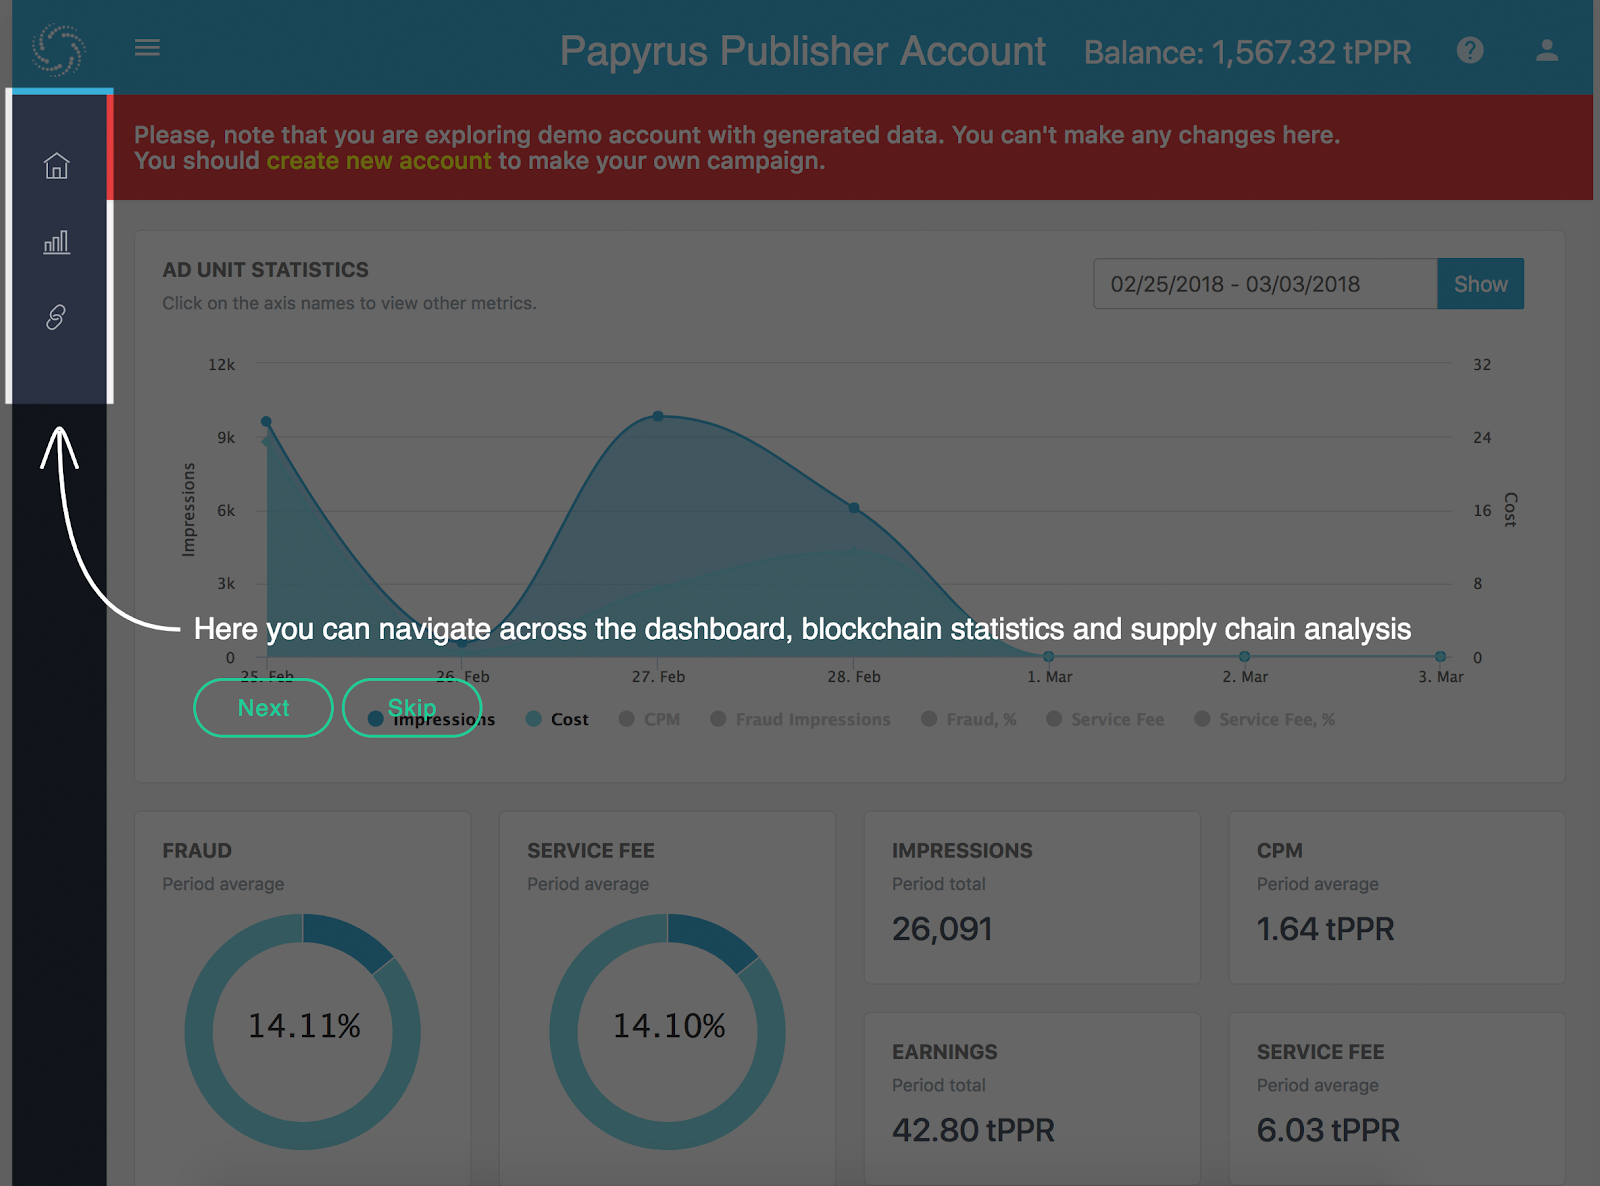Click the 42.80 tPPR earnings value
This screenshot has width=1600, height=1186.
(x=973, y=1130)
